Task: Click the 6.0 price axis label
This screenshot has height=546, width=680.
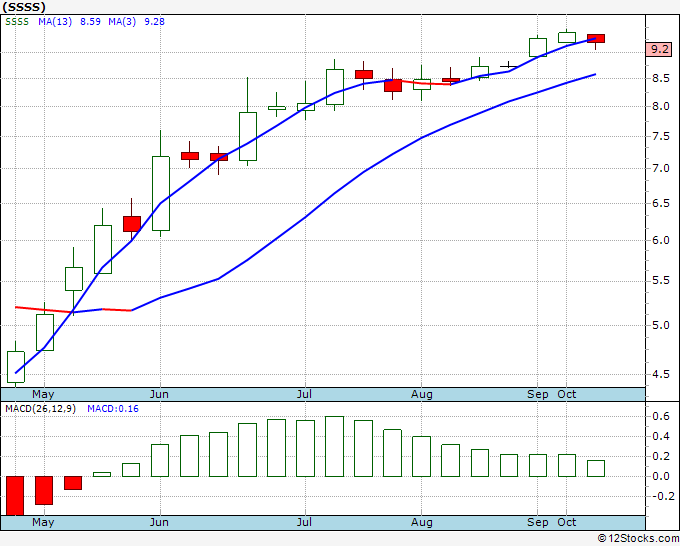Action: coord(660,240)
